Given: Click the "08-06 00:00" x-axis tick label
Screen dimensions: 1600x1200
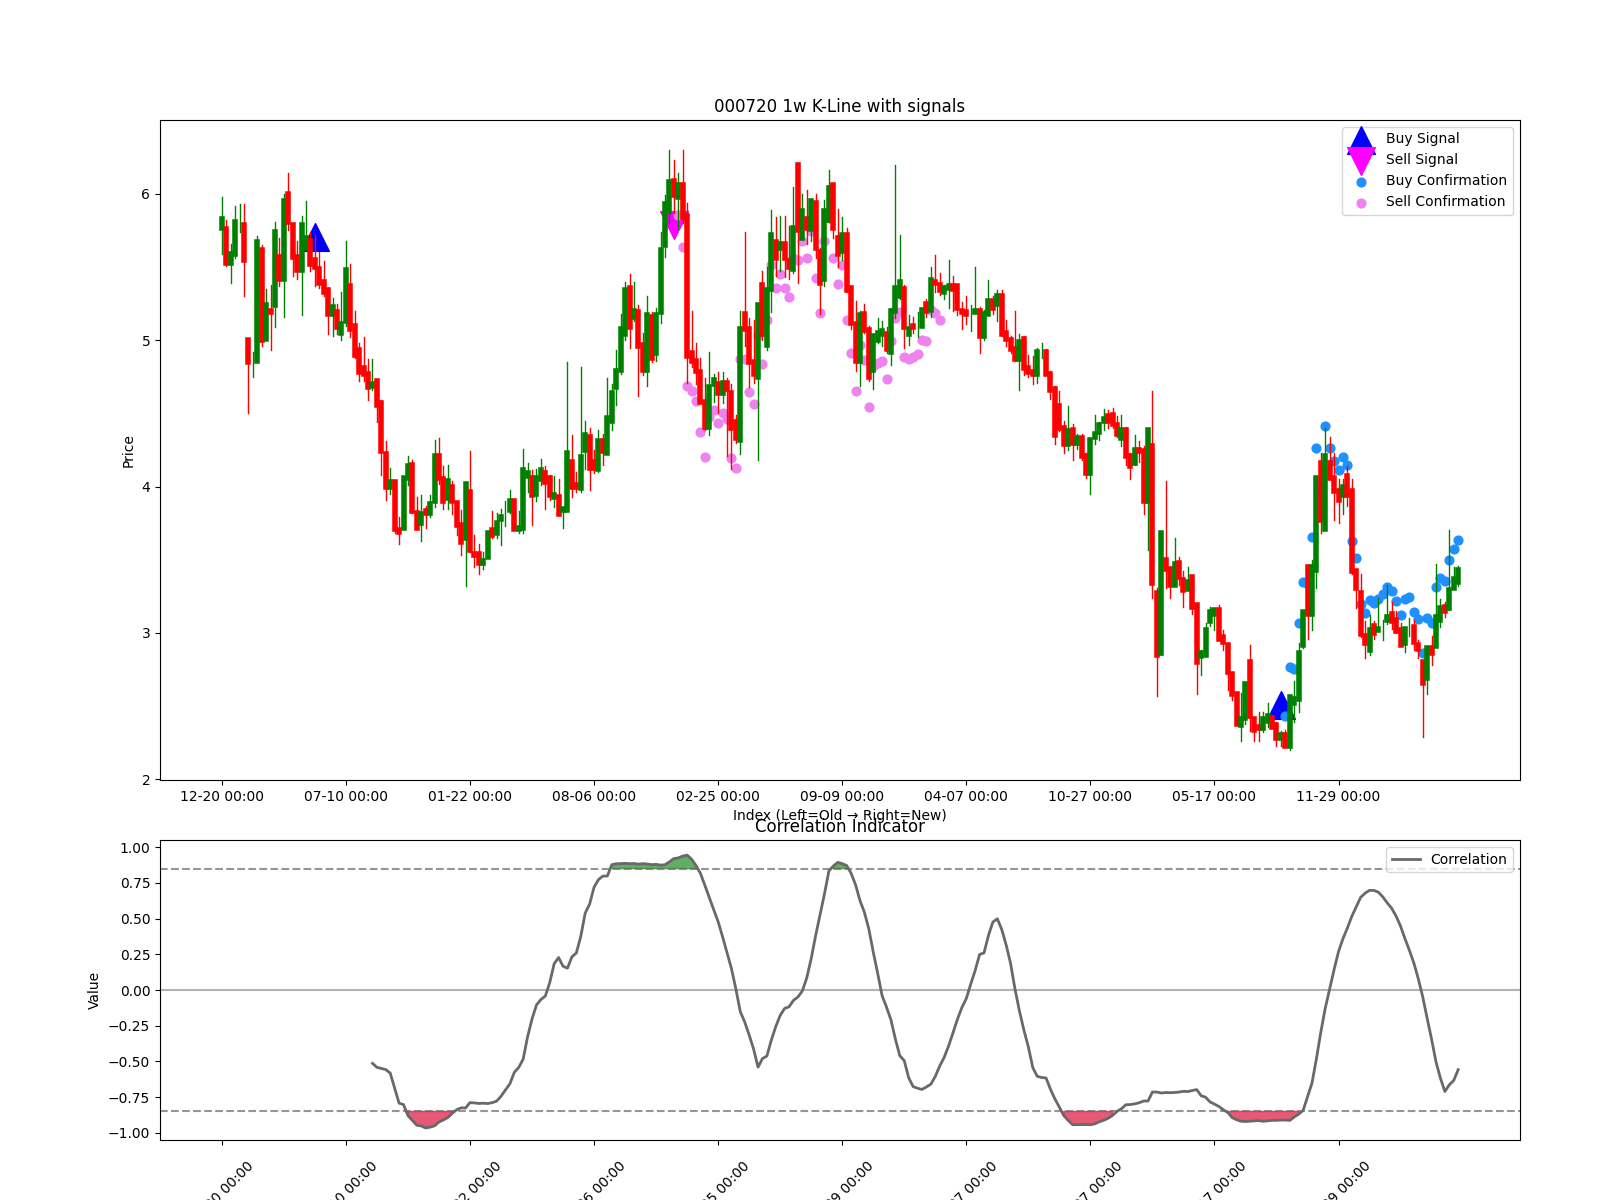Looking at the screenshot, I should (x=594, y=796).
